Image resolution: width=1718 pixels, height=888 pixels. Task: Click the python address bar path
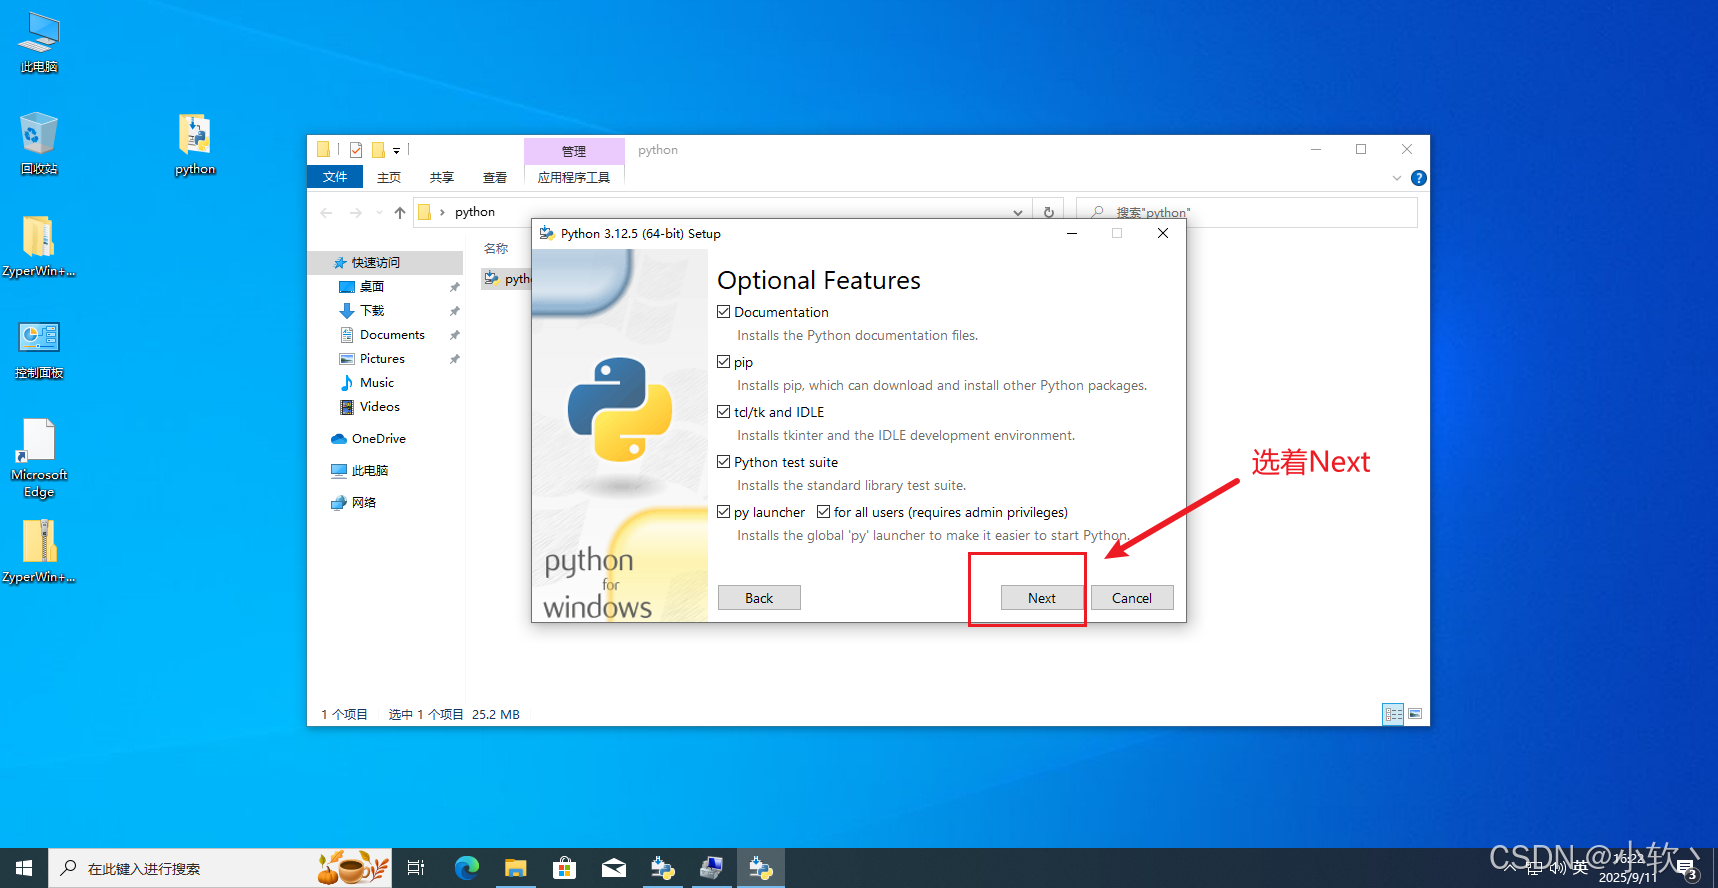coord(475,212)
